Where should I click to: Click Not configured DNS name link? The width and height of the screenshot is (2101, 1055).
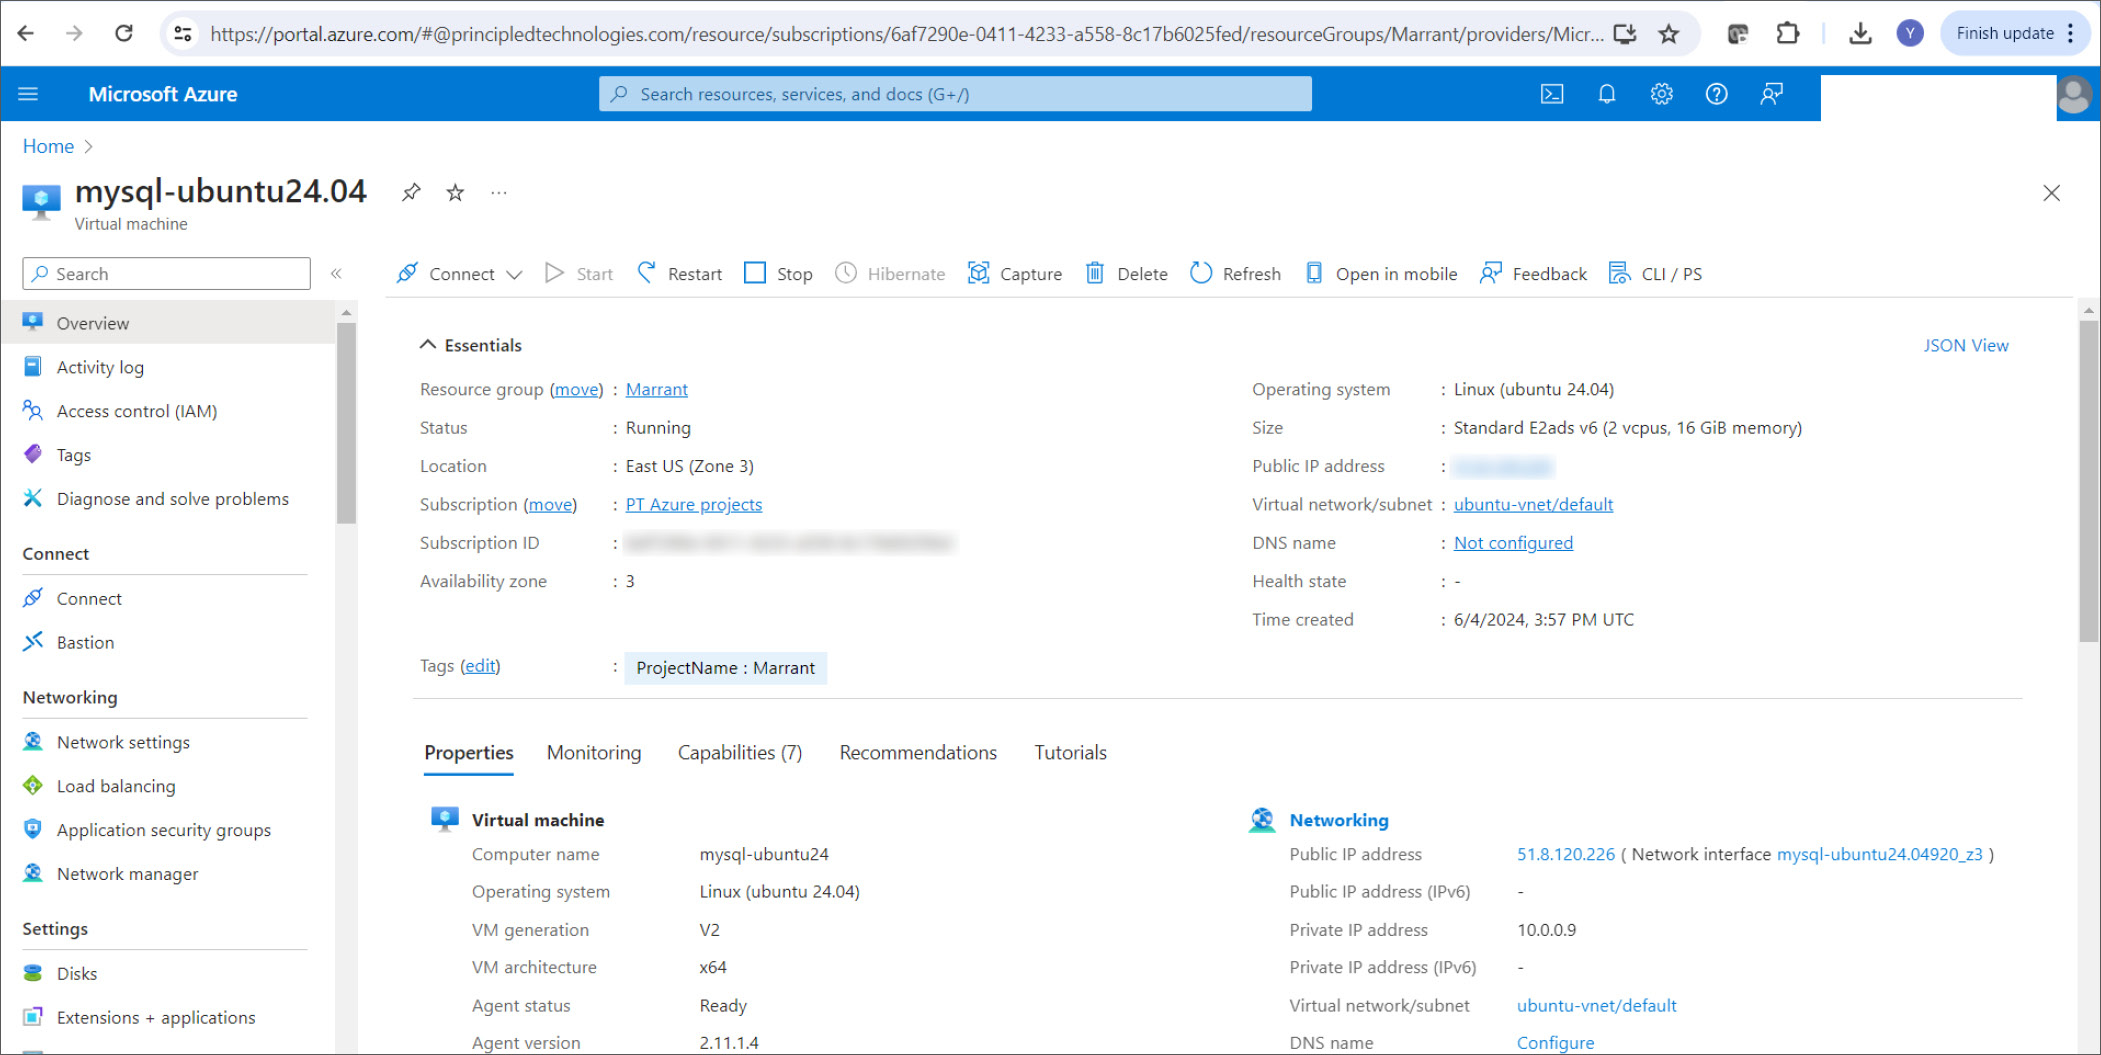tap(1513, 542)
